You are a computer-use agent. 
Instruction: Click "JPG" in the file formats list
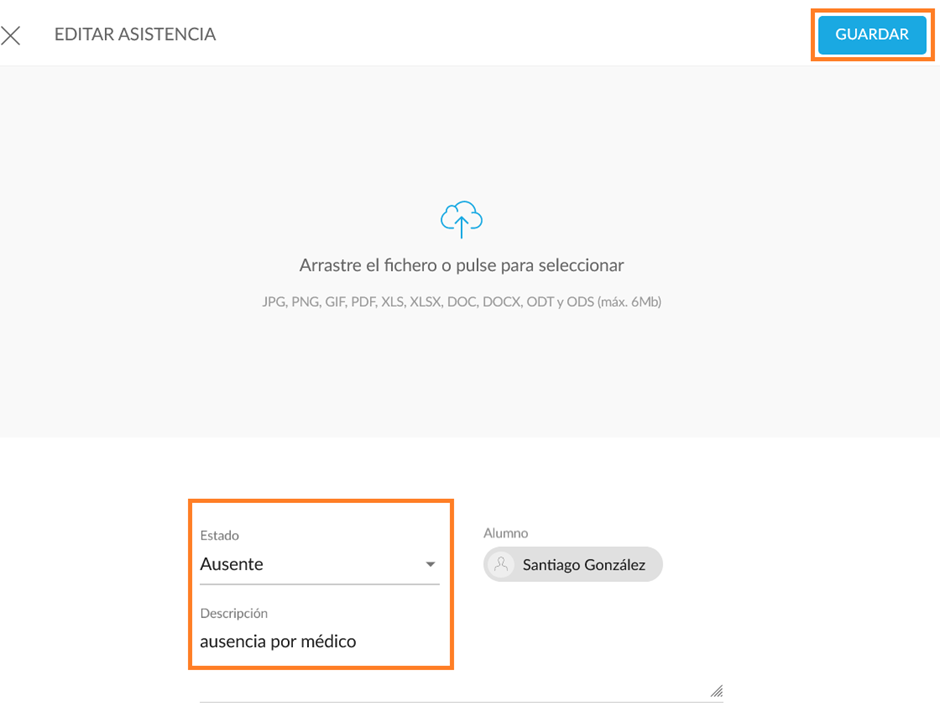coord(273,301)
